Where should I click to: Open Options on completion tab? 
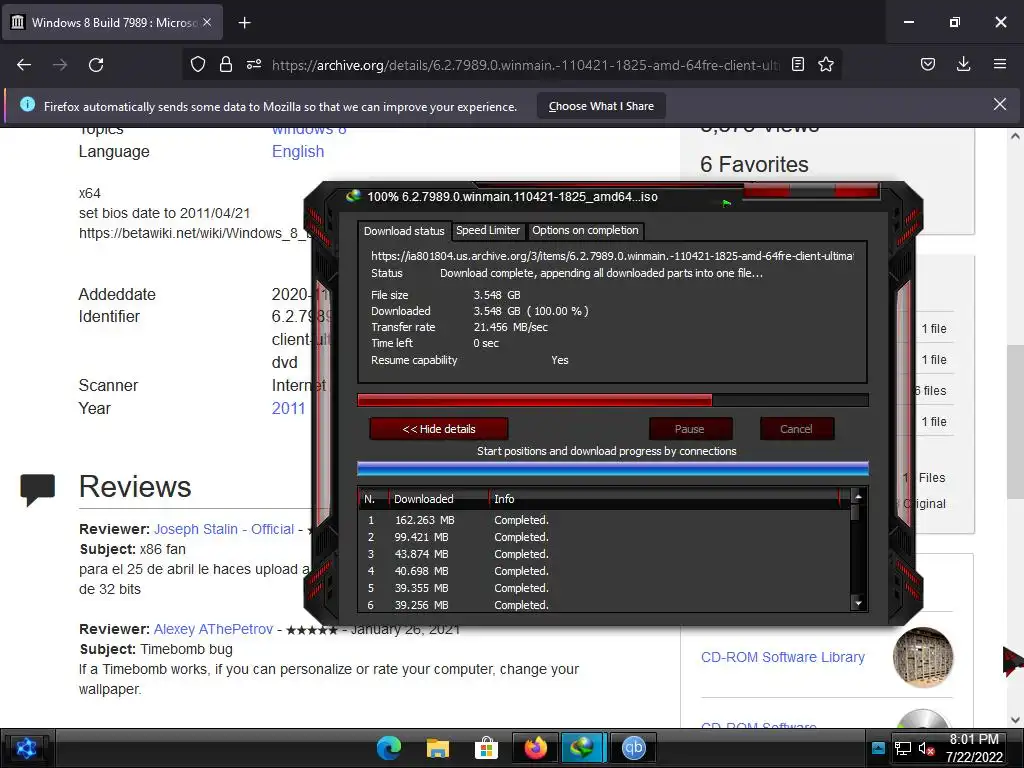[x=585, y=231]
